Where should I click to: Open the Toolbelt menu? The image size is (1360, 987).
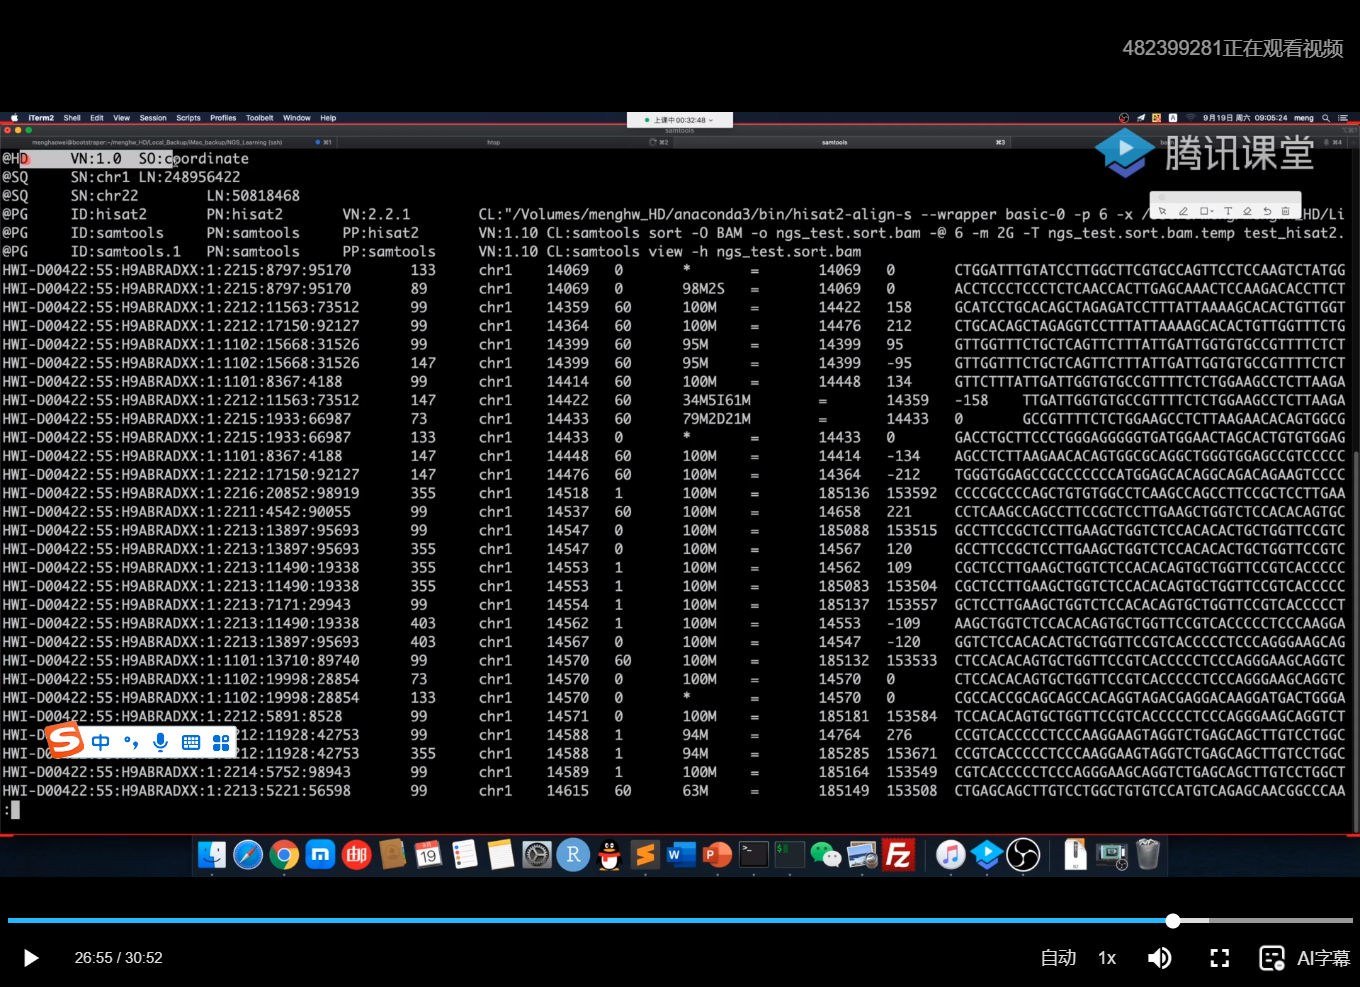tap(260, 118)
